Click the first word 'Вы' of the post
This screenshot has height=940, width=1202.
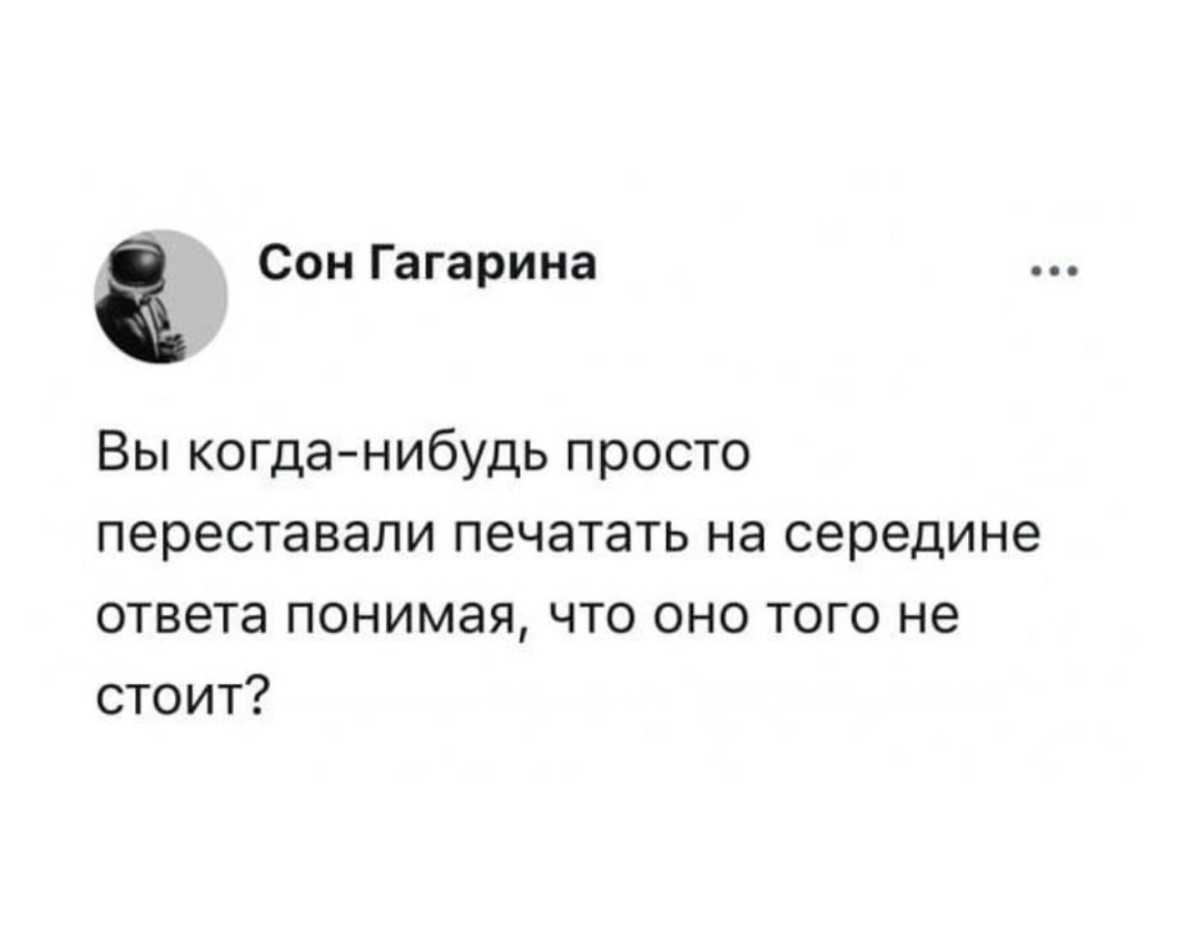(132, 460)
